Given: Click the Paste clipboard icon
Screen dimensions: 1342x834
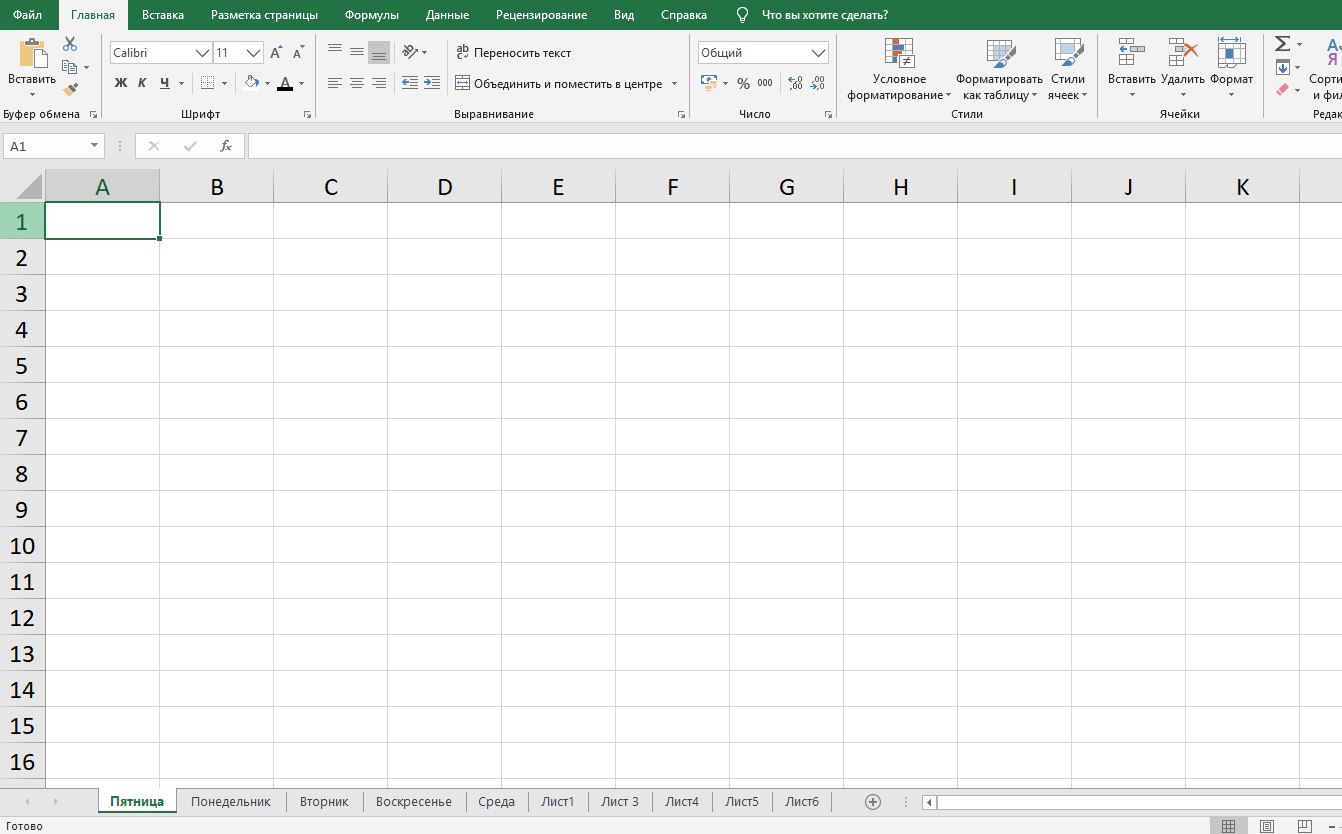Looking at the screenshot, I should coord(32,53).
